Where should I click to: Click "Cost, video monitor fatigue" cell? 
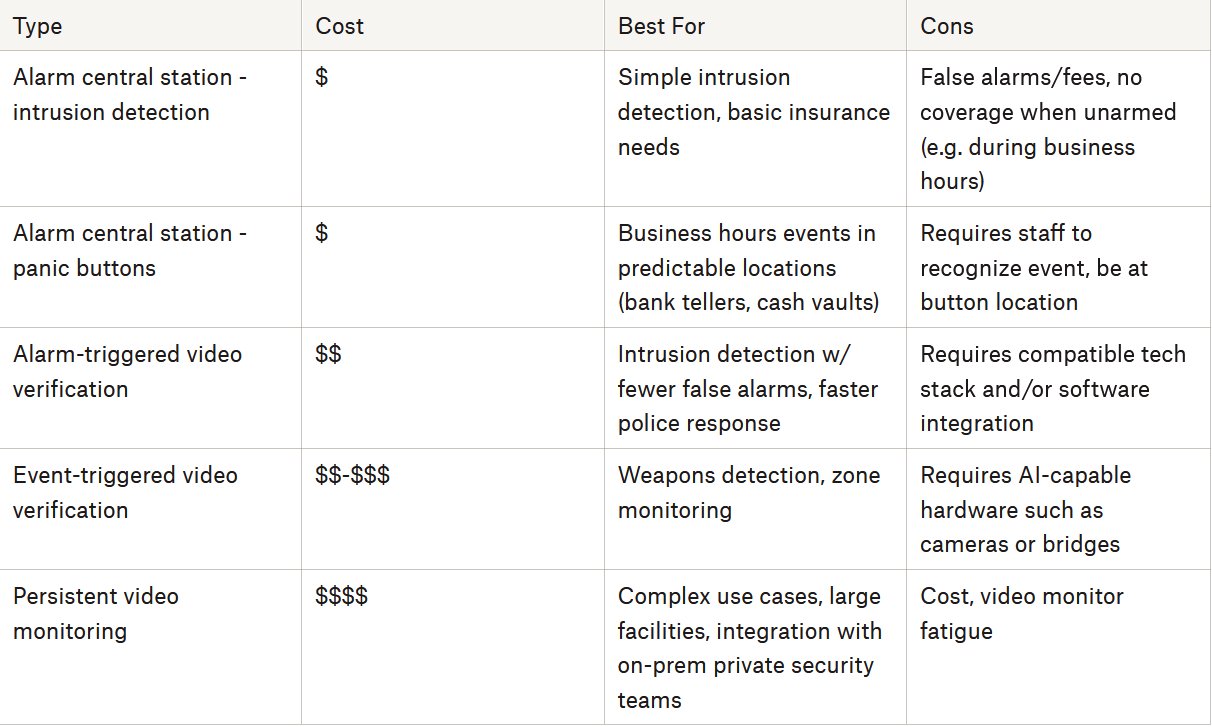(x=1059, y=647)
